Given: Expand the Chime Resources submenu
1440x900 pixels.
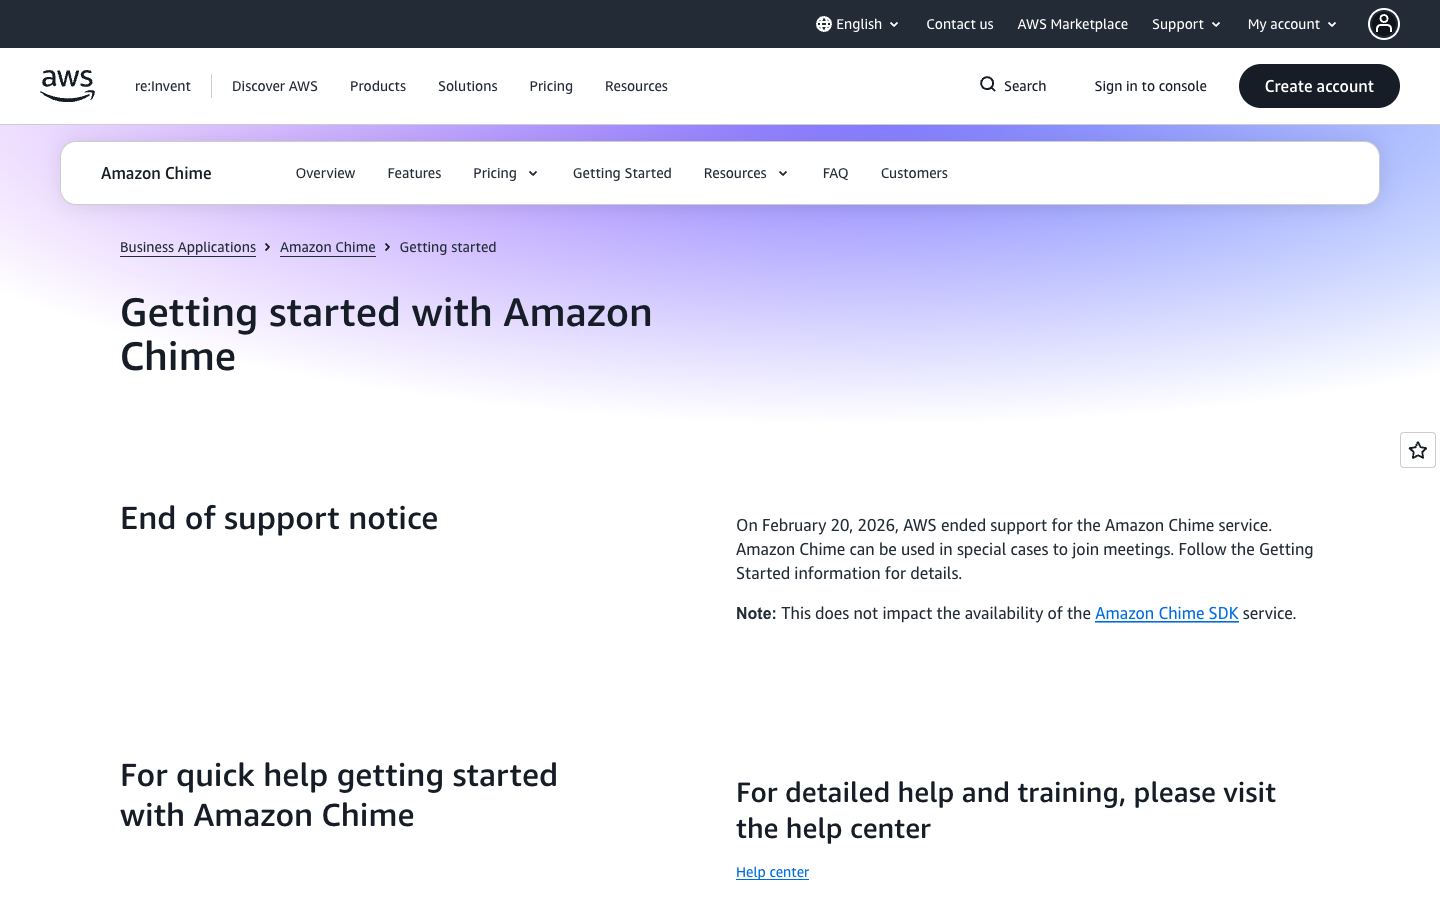Looking at the screenshot, I should coord(746,173).
